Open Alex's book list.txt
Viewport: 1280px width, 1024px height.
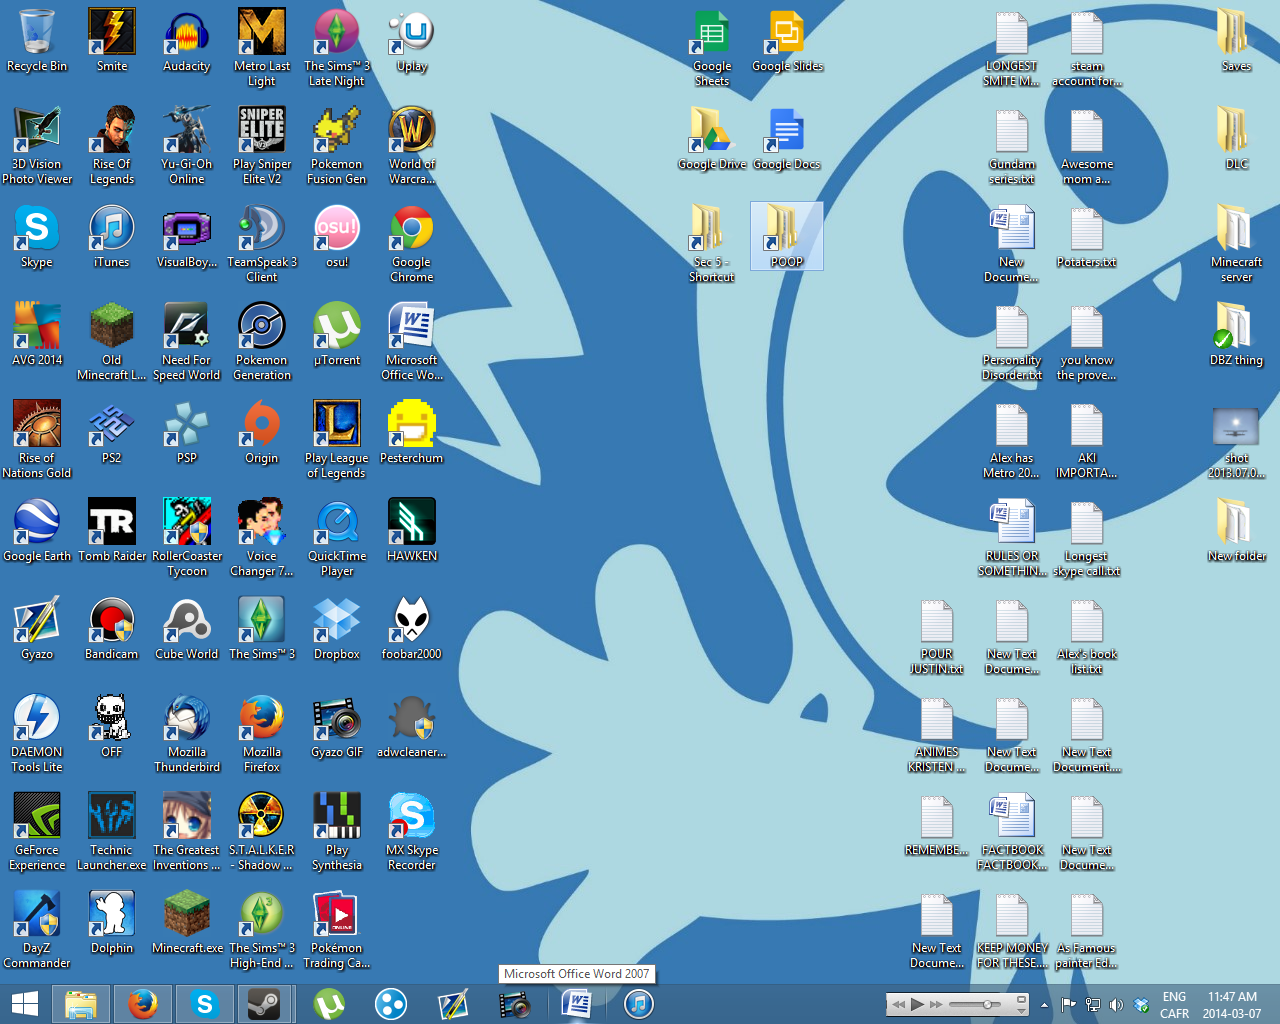(x=1087, y=636)
